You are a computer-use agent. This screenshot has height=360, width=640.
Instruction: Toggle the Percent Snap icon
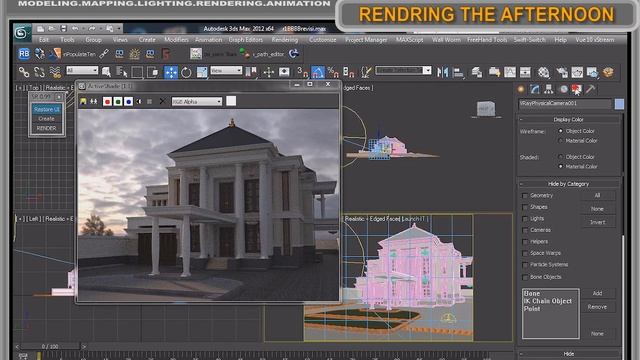(x=333, y=72)
